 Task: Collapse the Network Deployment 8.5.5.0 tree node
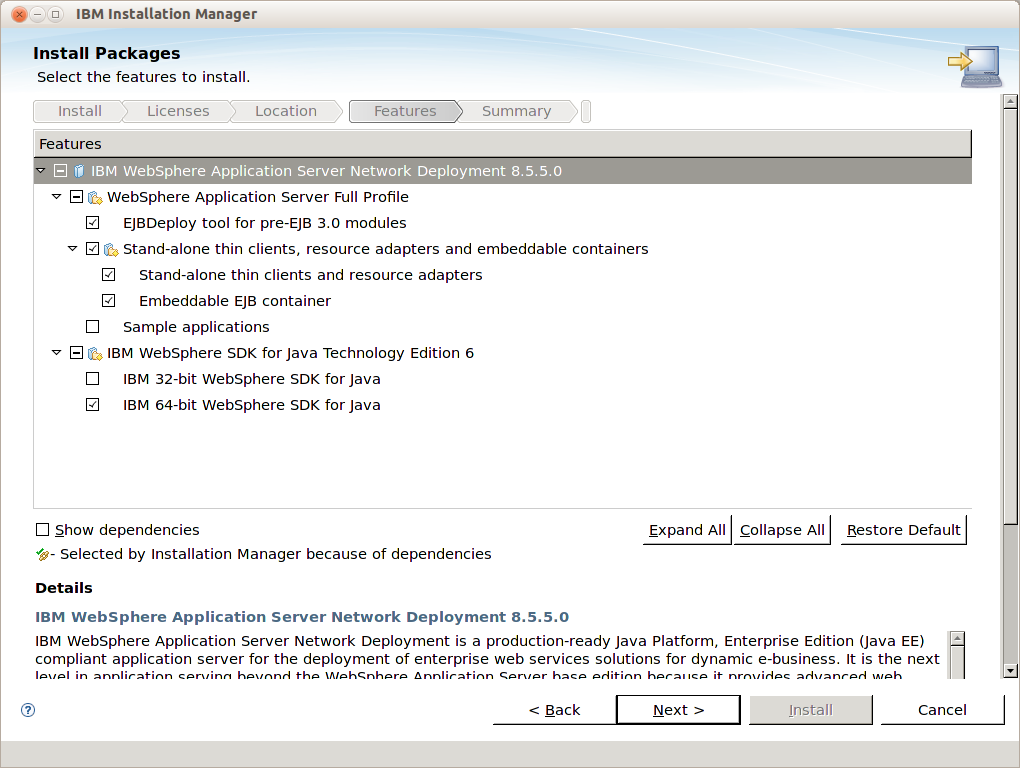click(41, 170)
